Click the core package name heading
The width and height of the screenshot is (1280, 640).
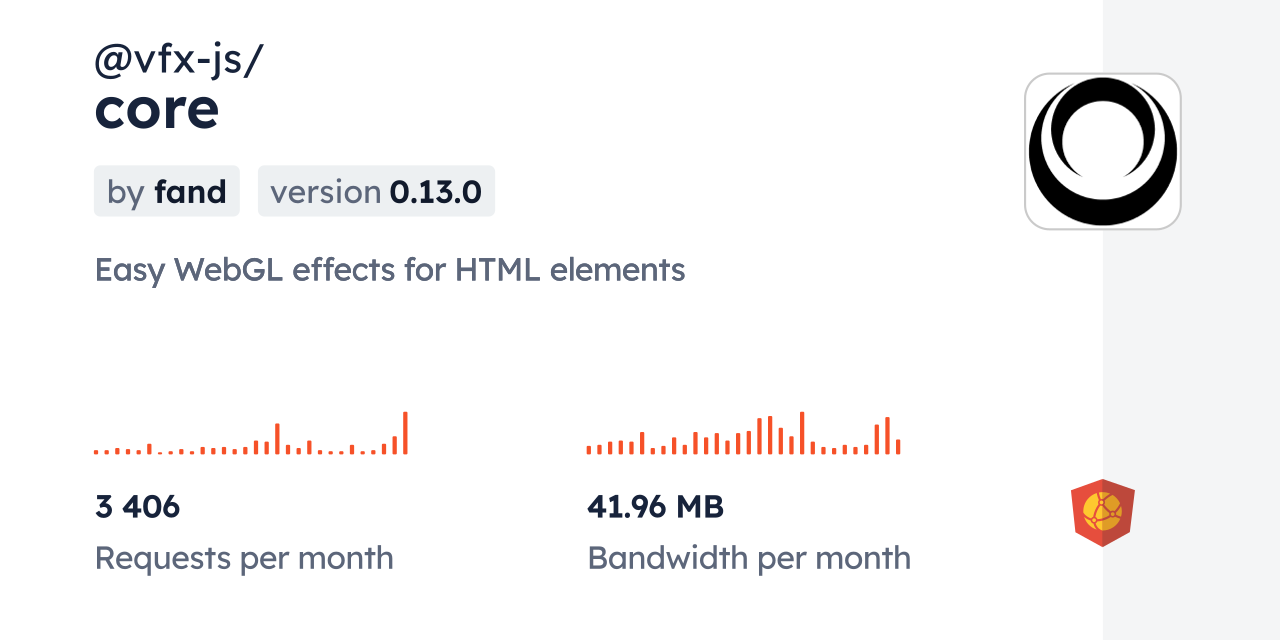157,110
